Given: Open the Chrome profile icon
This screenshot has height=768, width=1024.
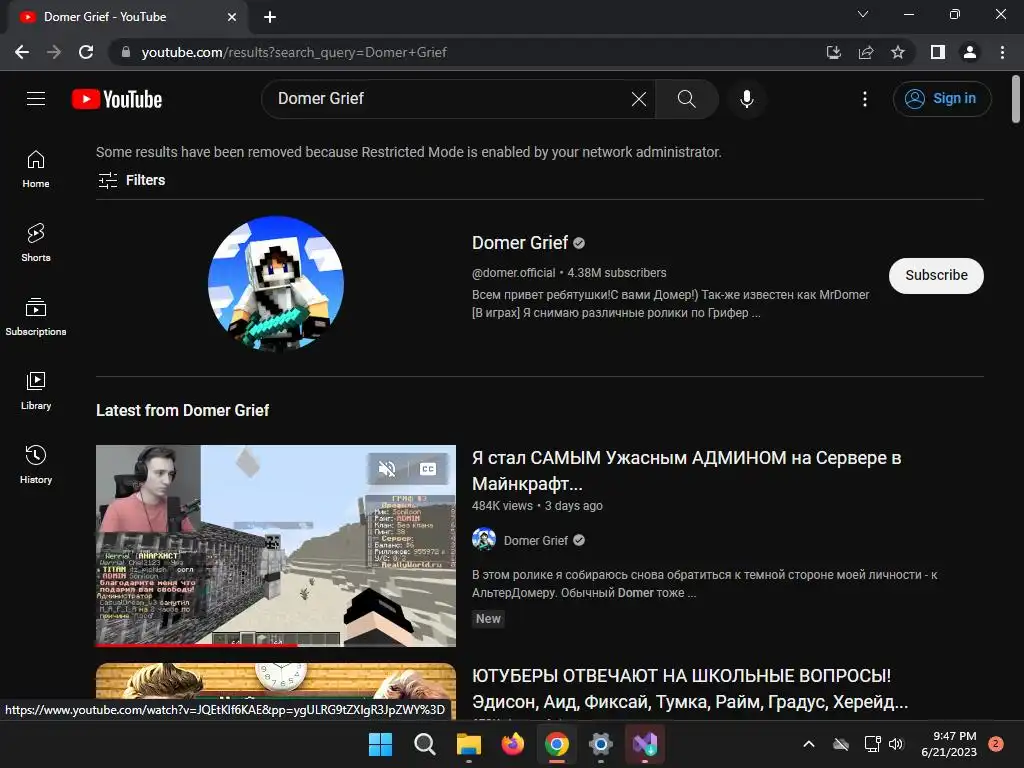Looking at the screenshot, I should [970, 52].
